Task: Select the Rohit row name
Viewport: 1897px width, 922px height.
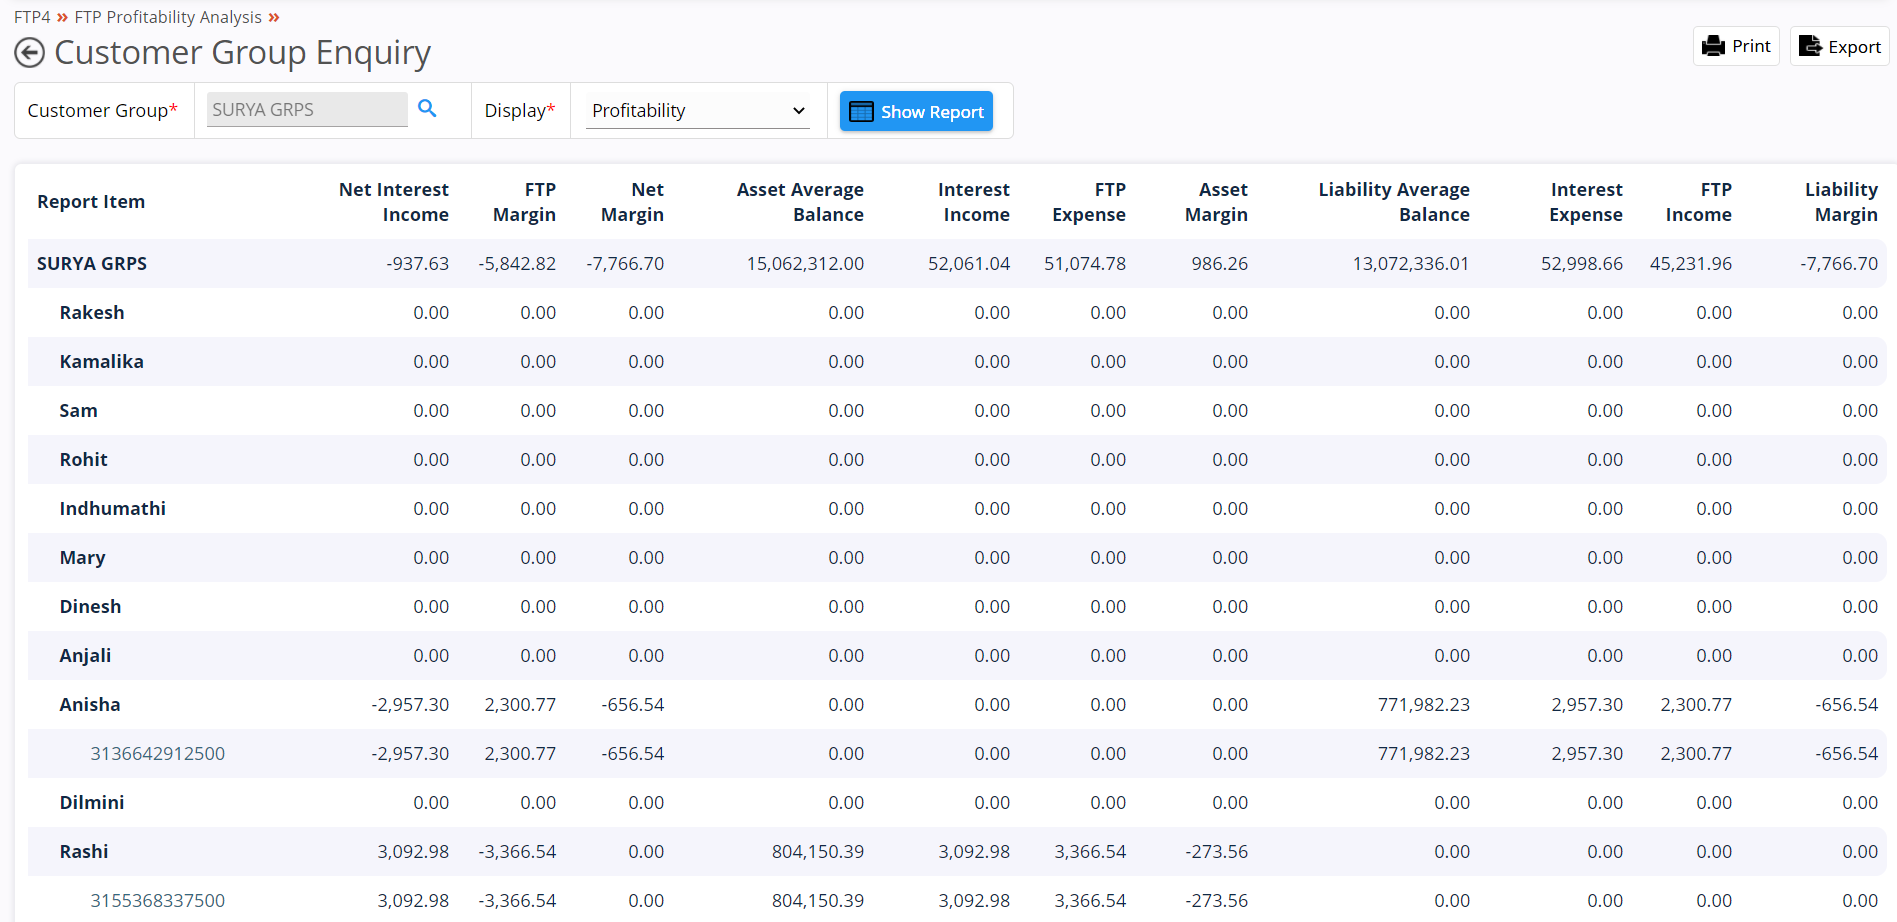Action: (x=83, y=460)
